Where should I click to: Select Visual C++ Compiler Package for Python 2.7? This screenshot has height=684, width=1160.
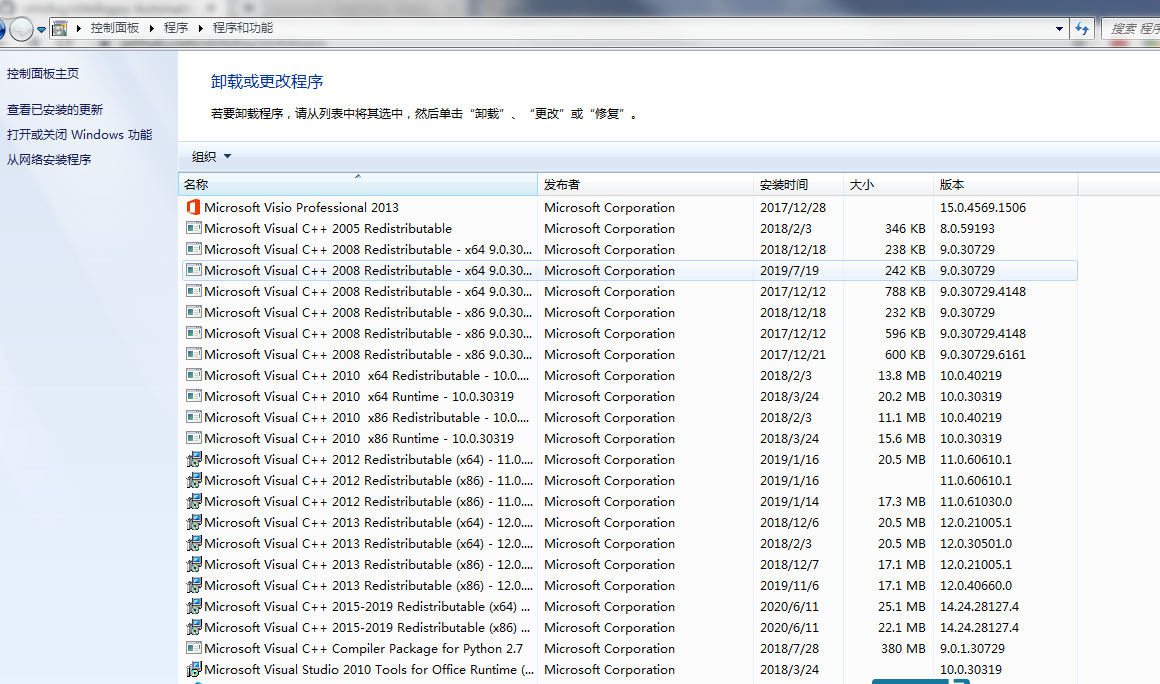pos(363,649)
